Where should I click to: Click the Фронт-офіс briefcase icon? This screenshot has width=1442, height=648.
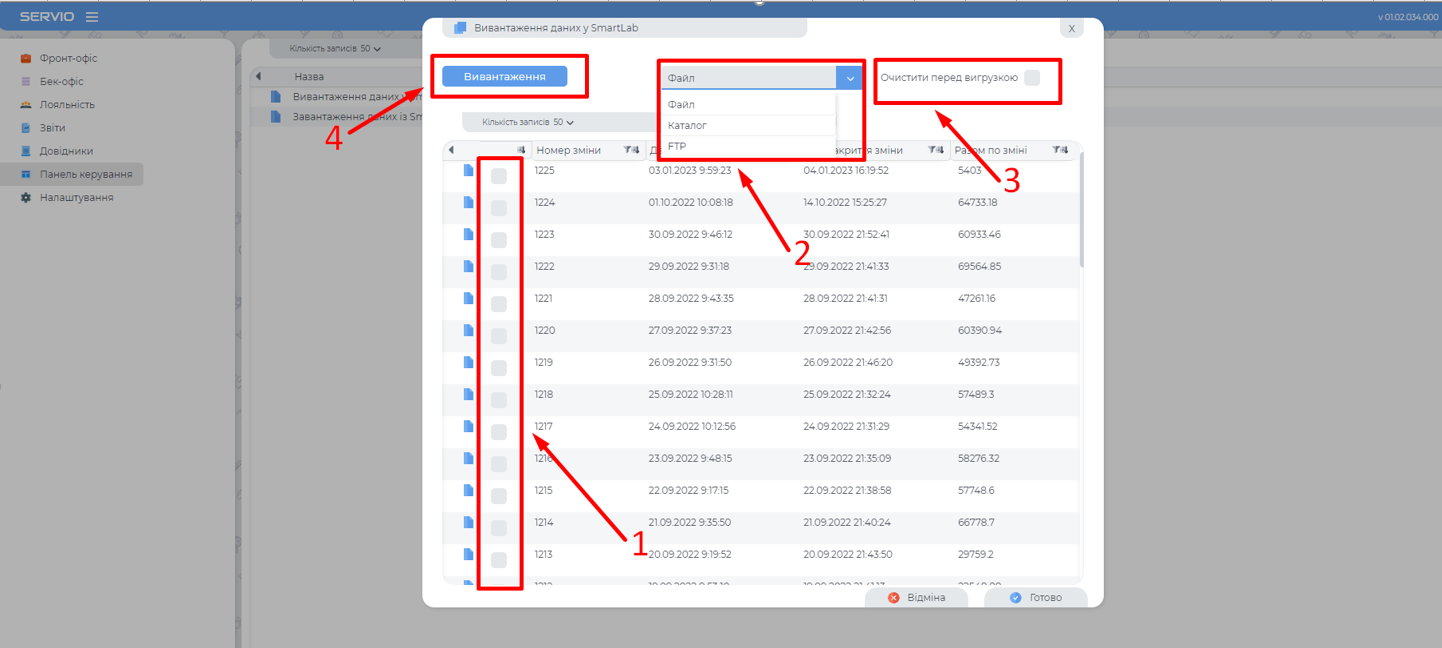[26, 59]
